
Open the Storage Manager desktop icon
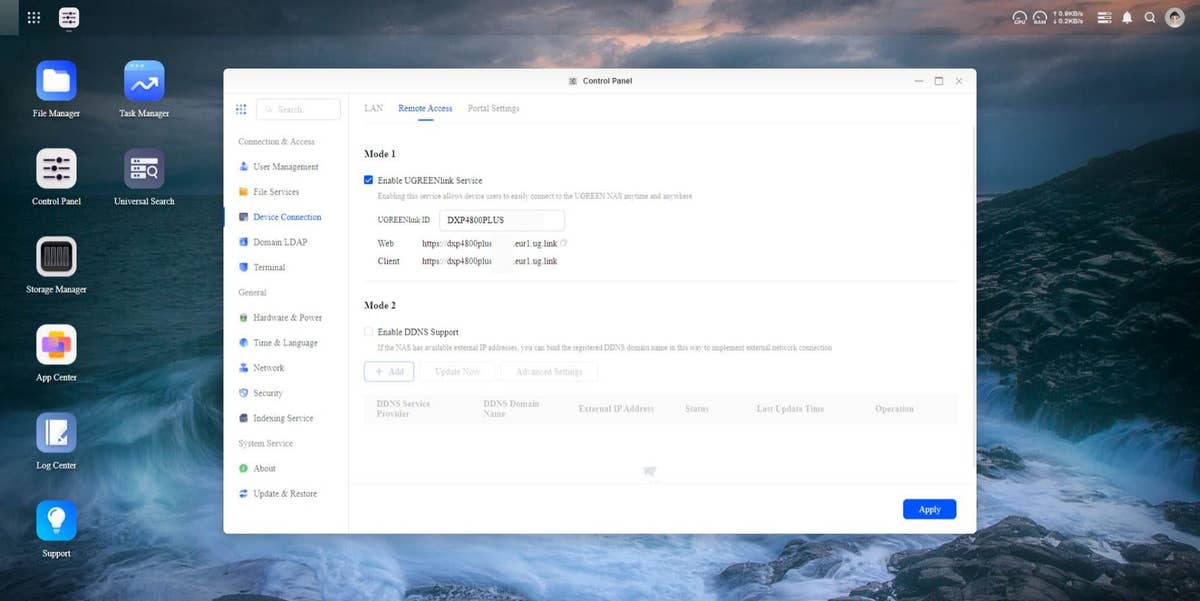point(56,257)
